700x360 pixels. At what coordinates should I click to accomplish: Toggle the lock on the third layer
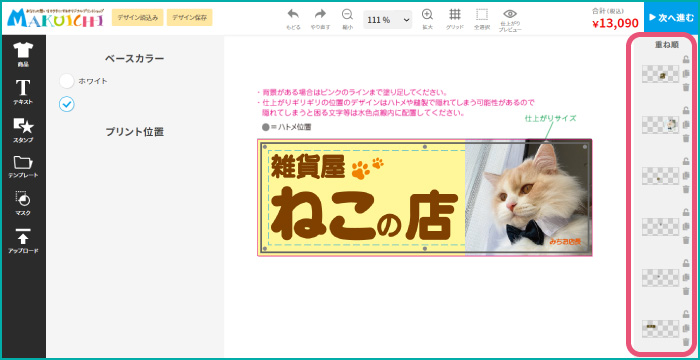tap(686, 162)
